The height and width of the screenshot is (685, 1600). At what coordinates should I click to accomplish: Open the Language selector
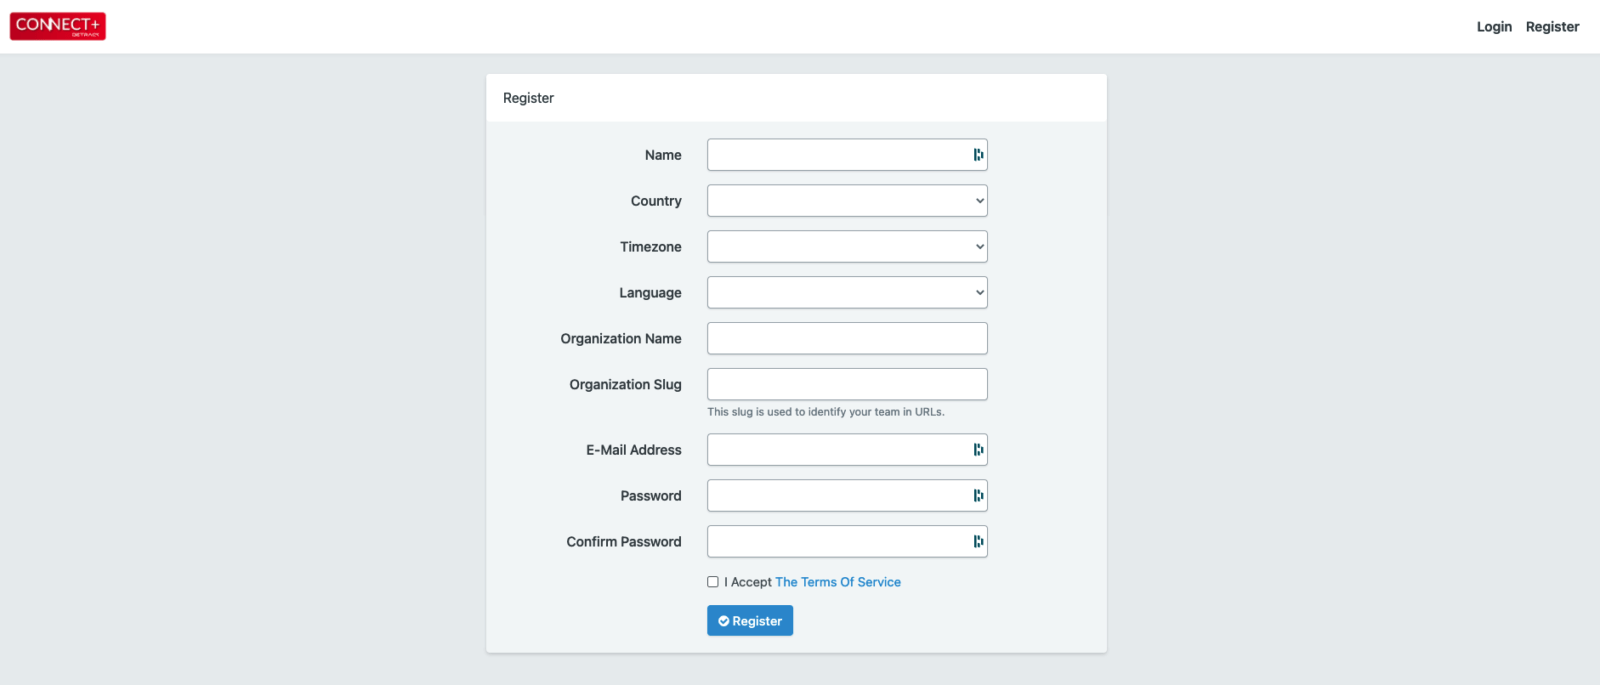[847, 293]
